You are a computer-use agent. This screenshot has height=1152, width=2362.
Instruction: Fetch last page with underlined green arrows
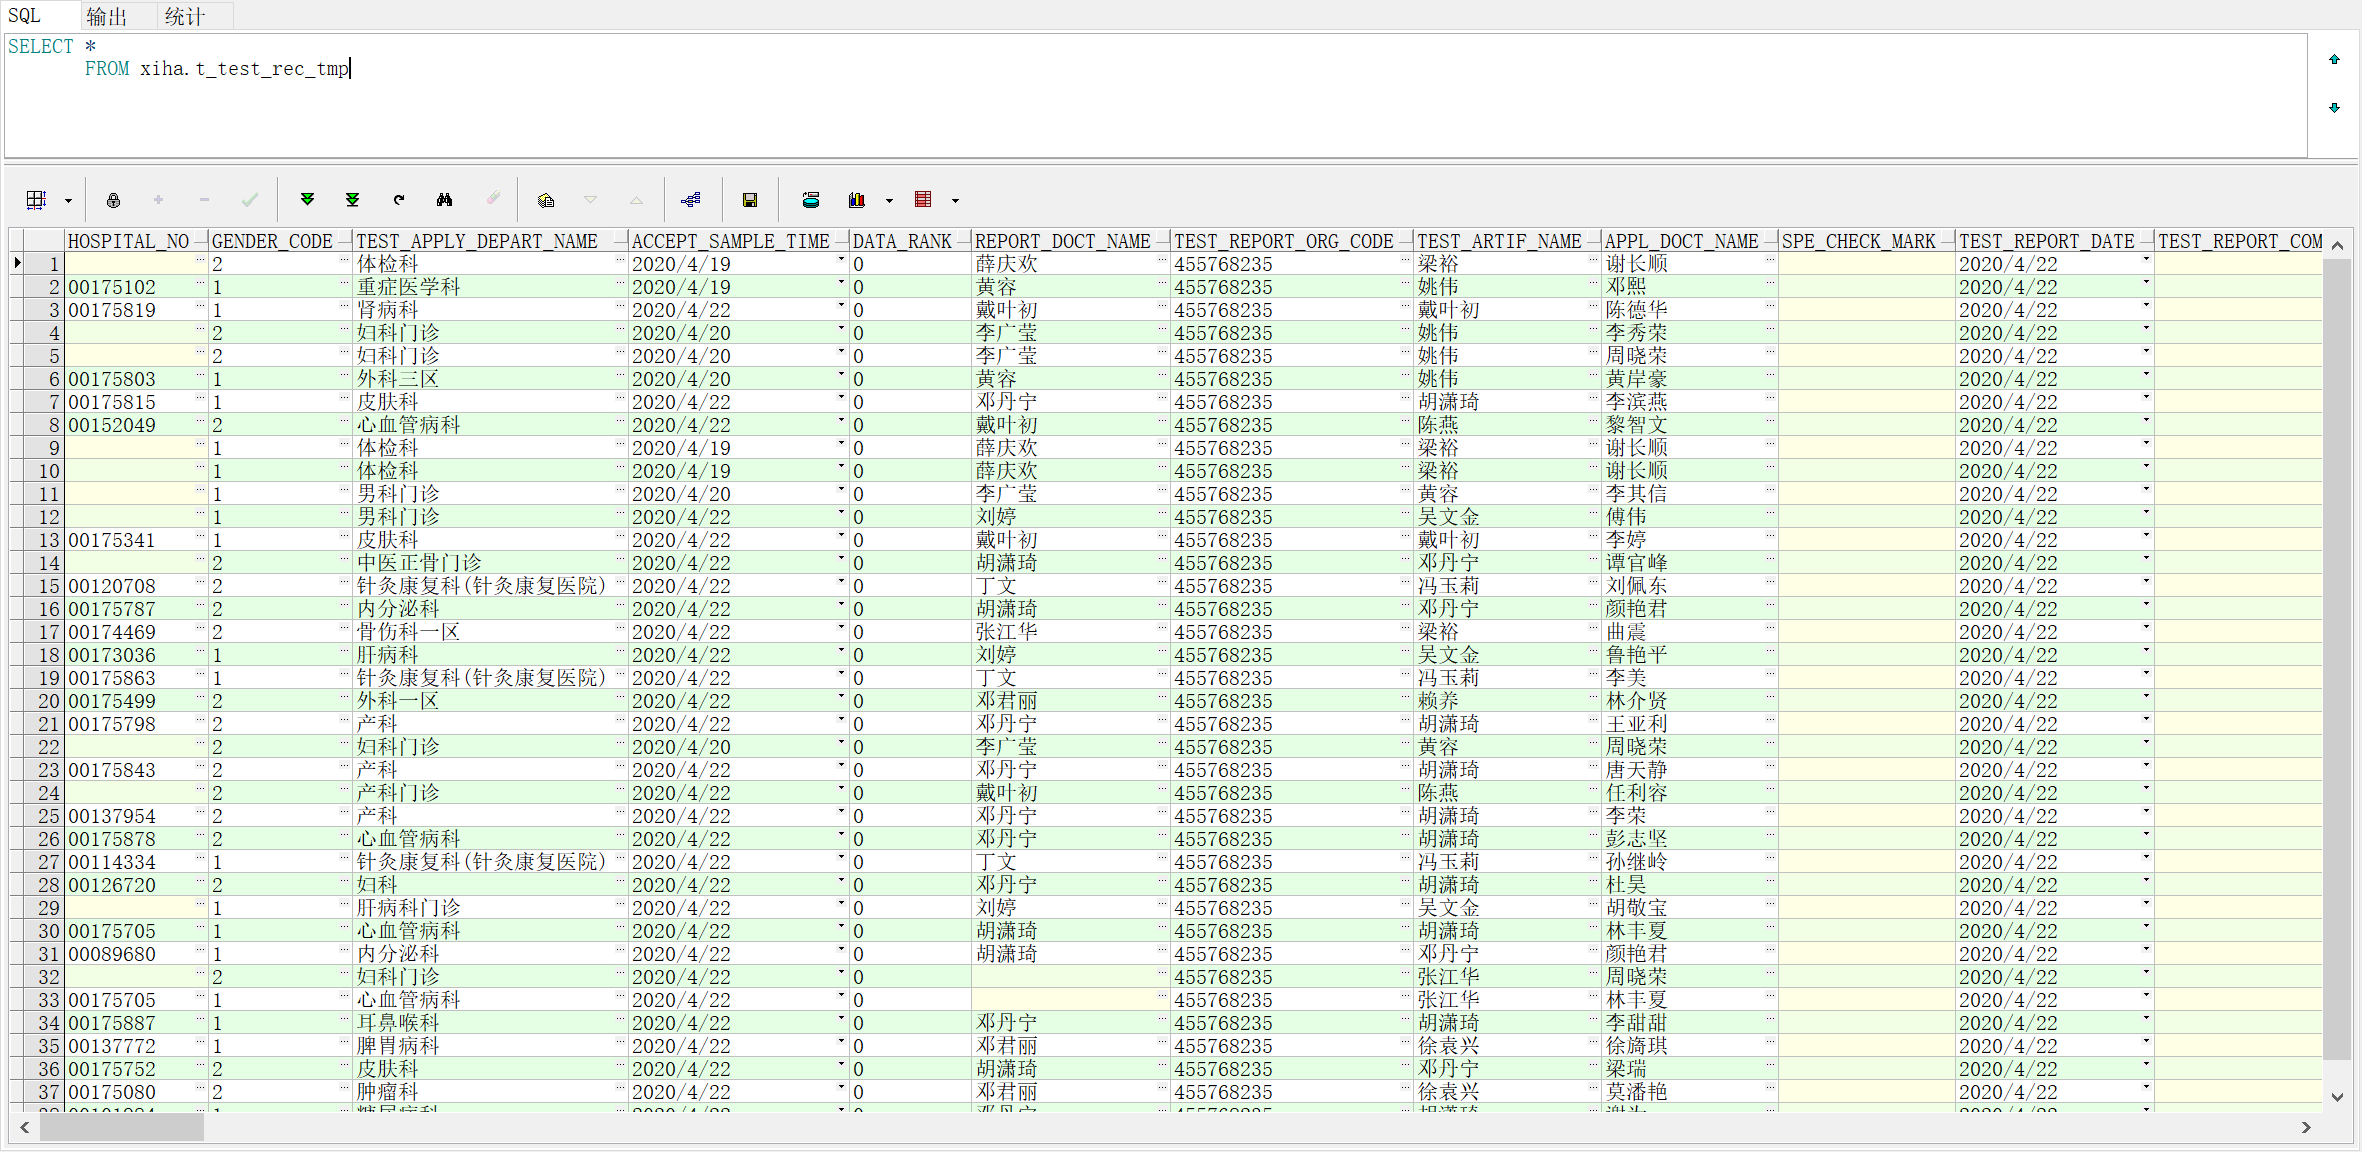tap(352, 200)
